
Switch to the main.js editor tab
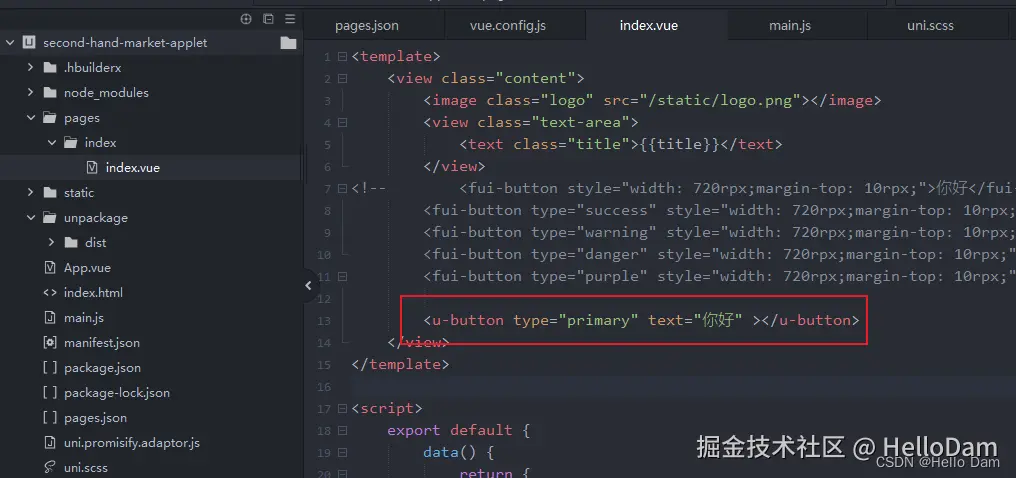[790, 26]
